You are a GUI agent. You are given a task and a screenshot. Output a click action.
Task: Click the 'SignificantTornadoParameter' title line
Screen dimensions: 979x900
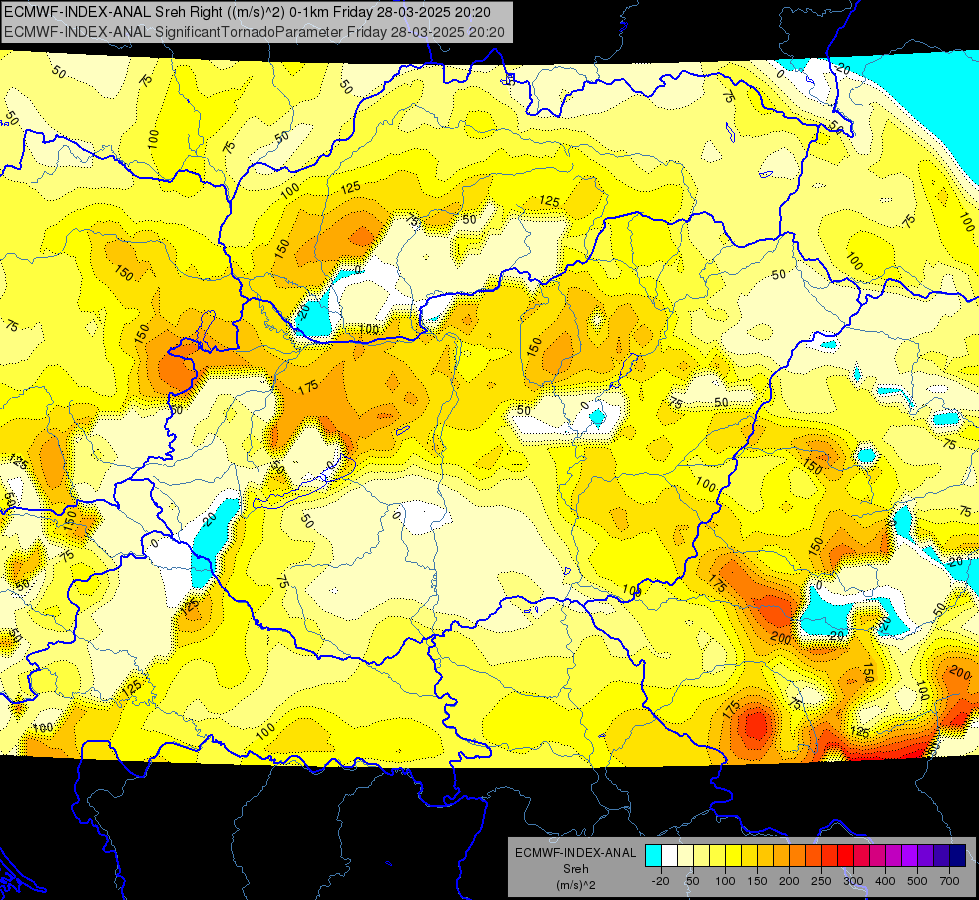point(254,32)
